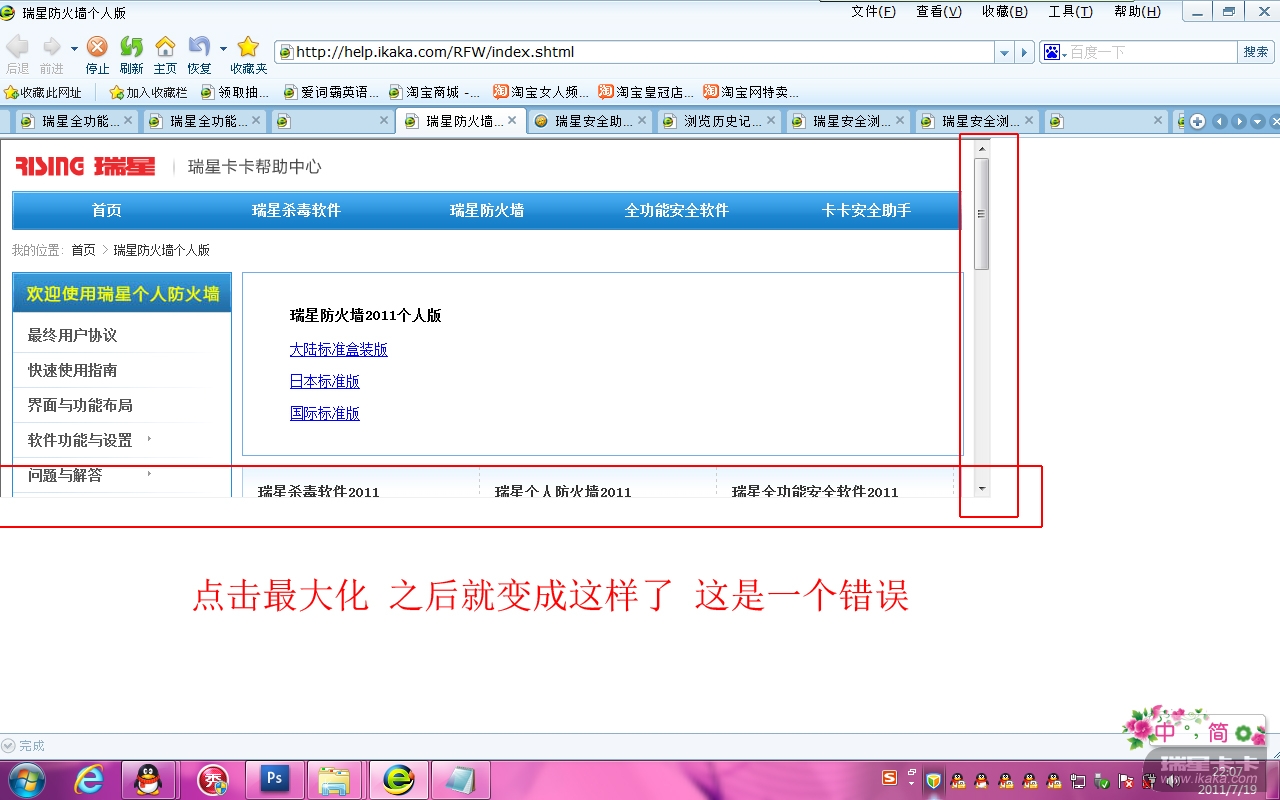1280x800 pixels.
Task: Open the Windows Start menu orb
Action: pos(26,780)
